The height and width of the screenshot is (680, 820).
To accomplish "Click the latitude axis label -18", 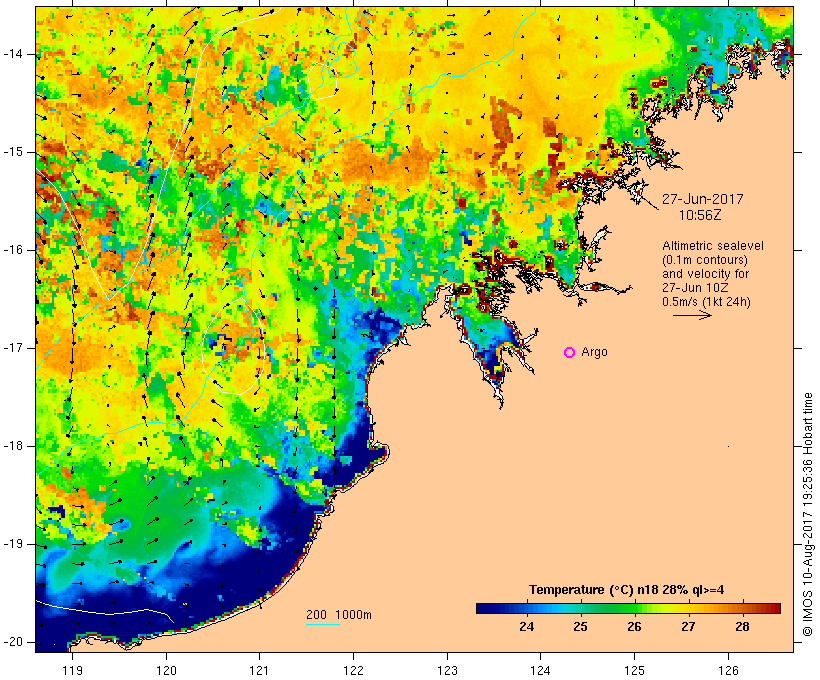I will pos(13,446).
